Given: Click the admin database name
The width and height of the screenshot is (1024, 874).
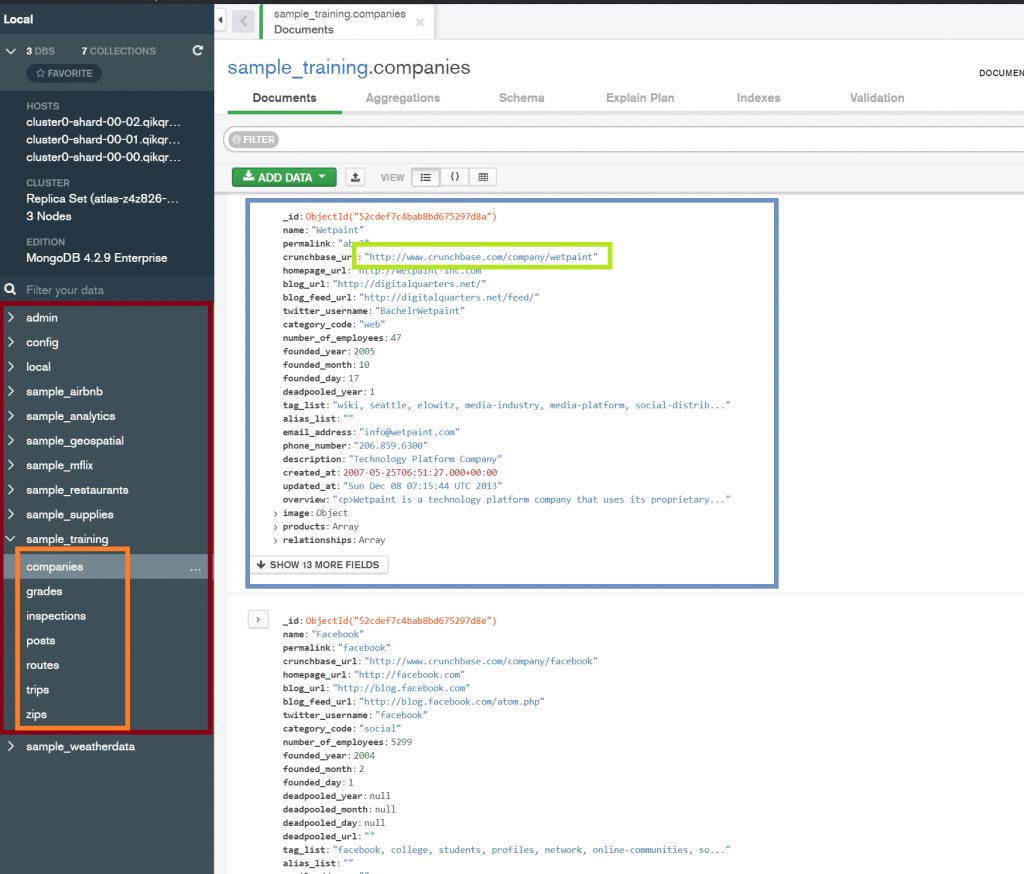Looking at the screenshot, I should pos(42,317).
